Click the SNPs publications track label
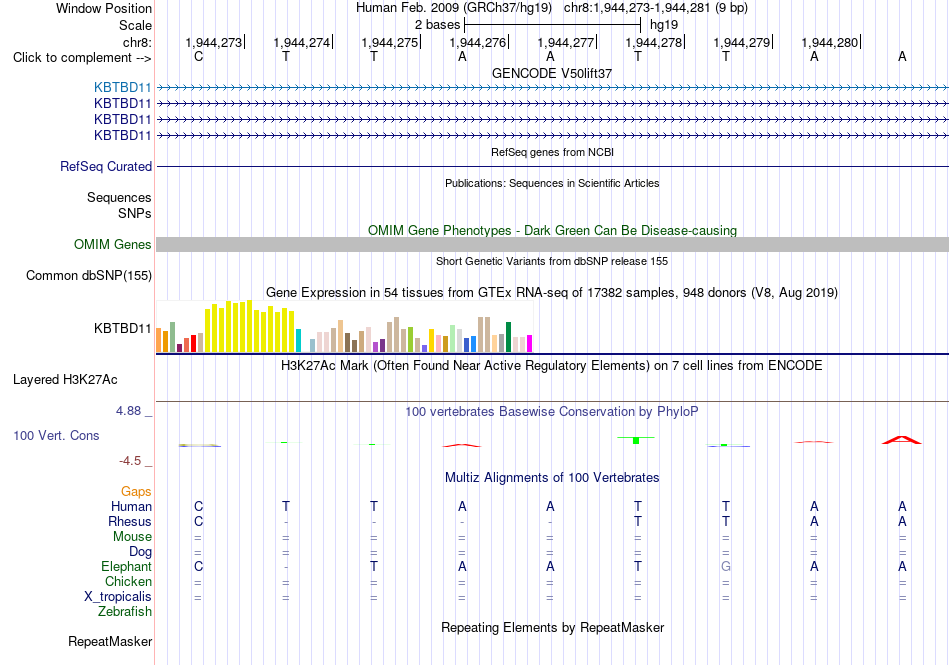 (x=135, y=213)
